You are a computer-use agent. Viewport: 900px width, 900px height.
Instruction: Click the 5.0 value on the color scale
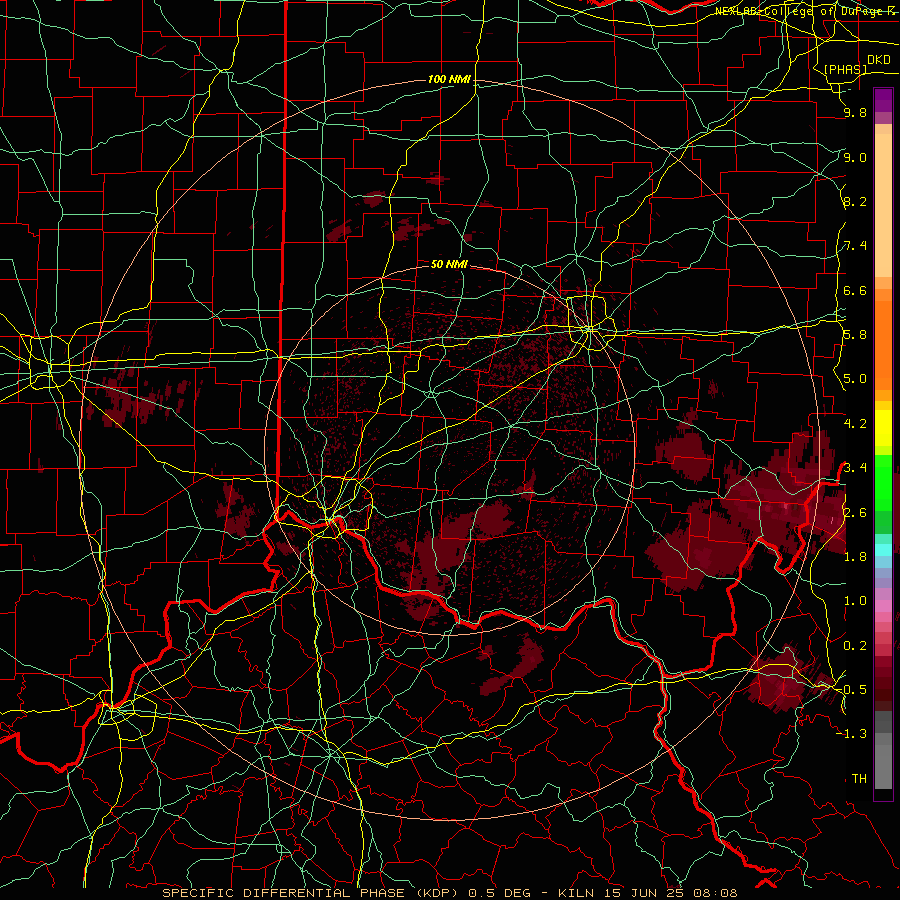click(855, 379)
